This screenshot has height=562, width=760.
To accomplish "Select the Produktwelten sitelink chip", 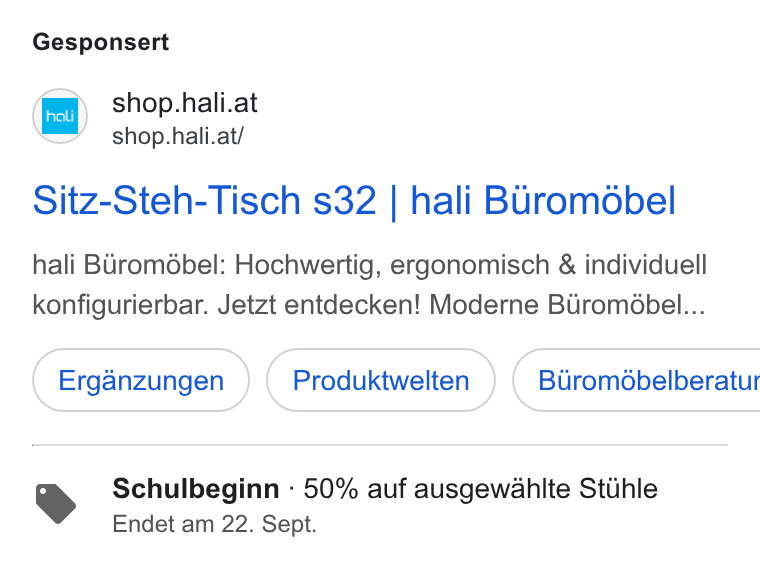I will (381, 380).
